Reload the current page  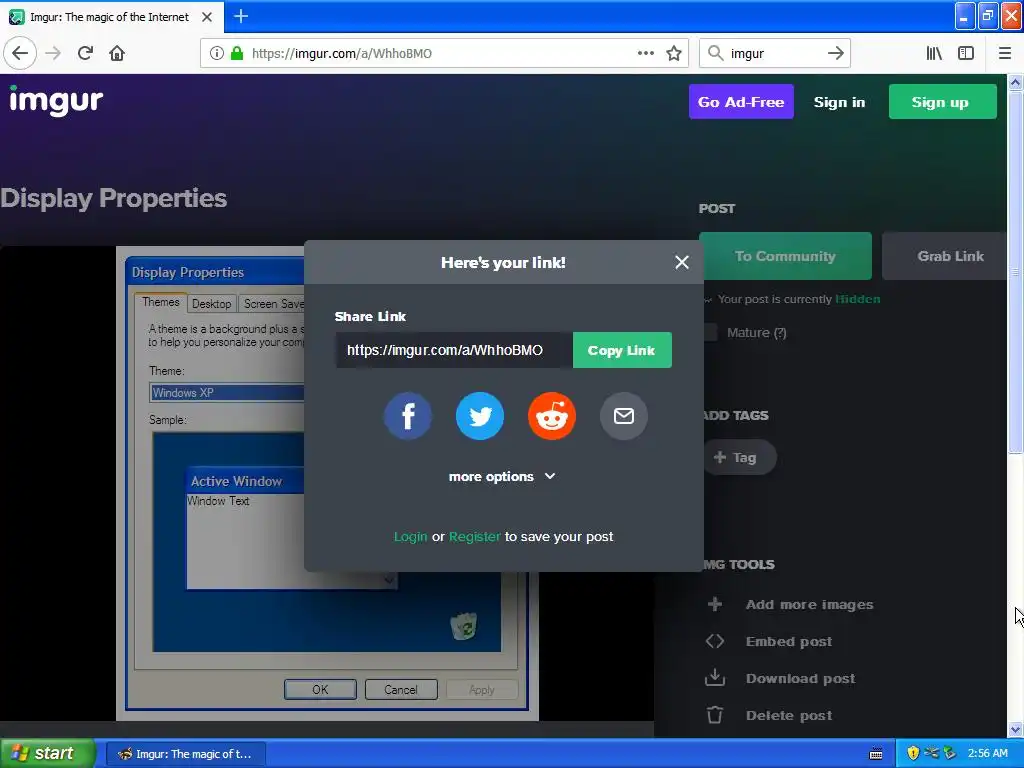click(85, 54)
